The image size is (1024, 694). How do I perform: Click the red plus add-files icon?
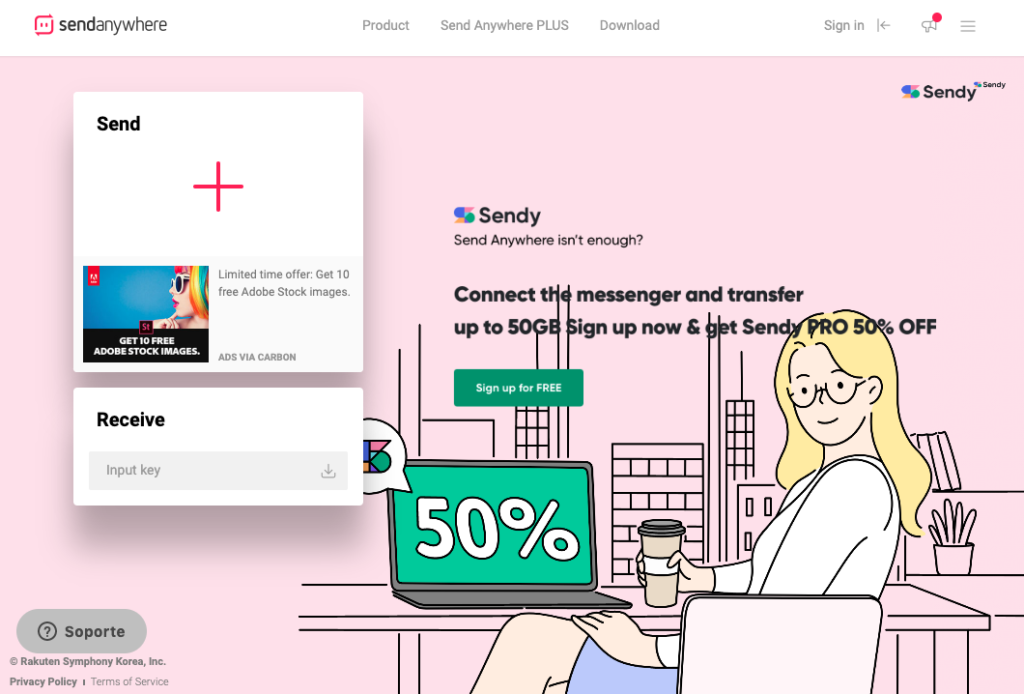(218, 186)
